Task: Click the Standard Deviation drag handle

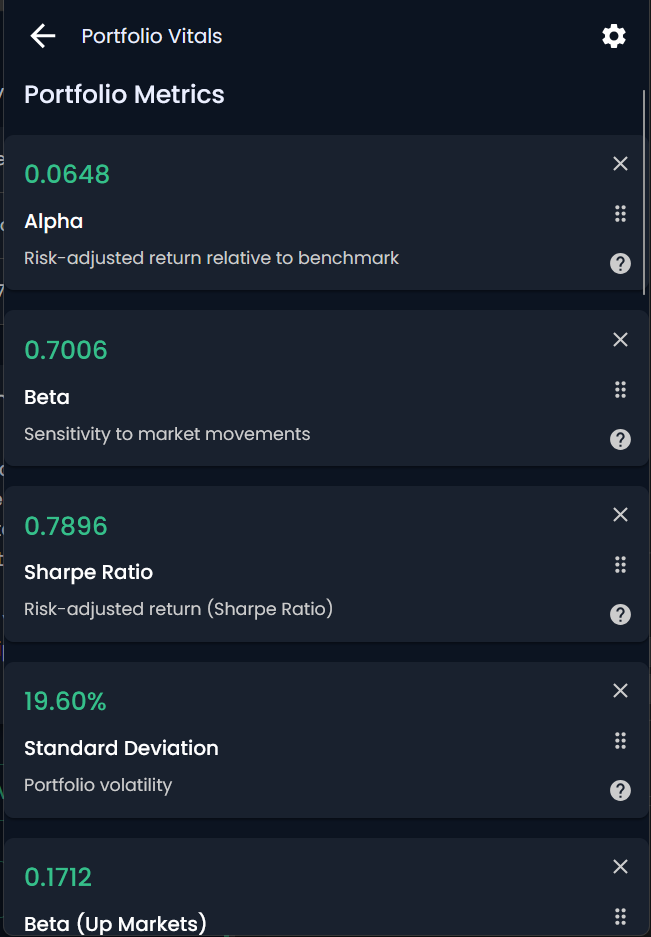Action: pyautogui.click(x=621, y=740)
